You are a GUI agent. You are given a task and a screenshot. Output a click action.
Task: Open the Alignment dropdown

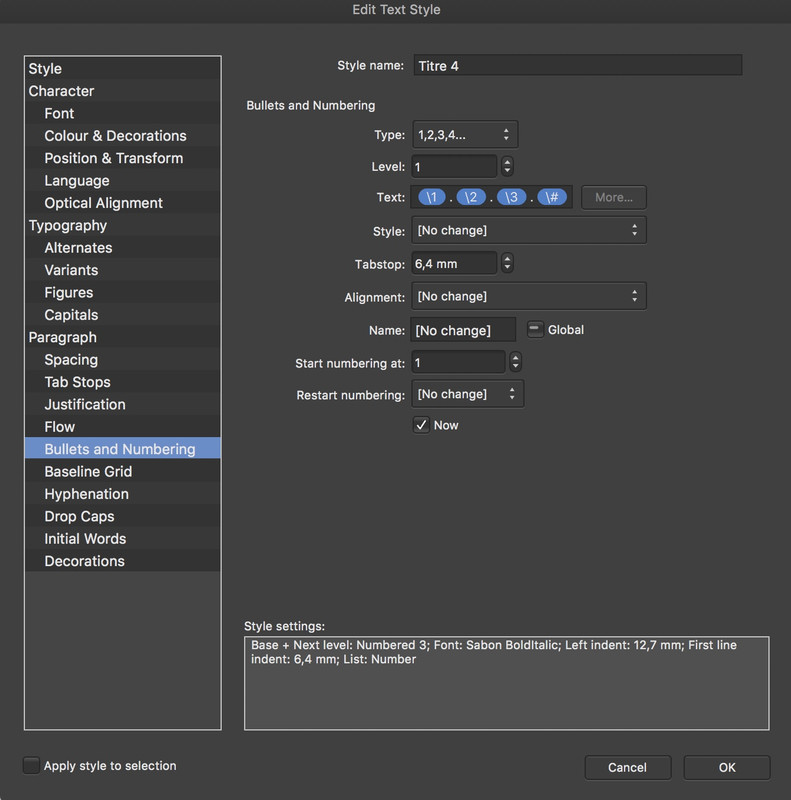point(528,296)
